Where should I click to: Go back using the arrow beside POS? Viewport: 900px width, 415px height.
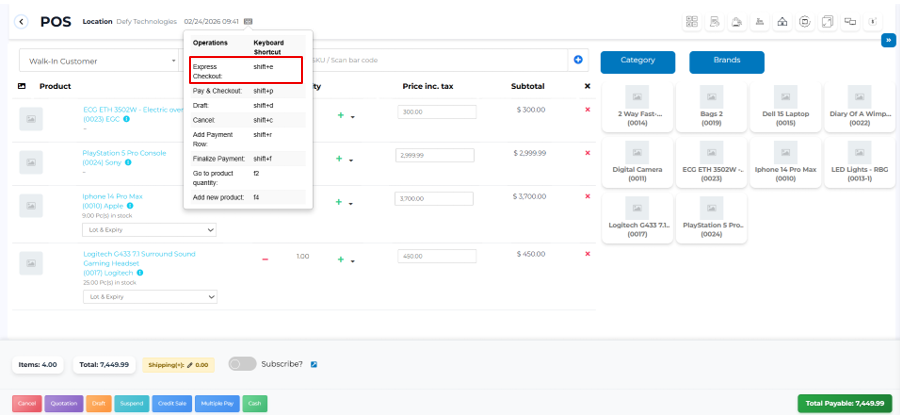pos(22,21)
